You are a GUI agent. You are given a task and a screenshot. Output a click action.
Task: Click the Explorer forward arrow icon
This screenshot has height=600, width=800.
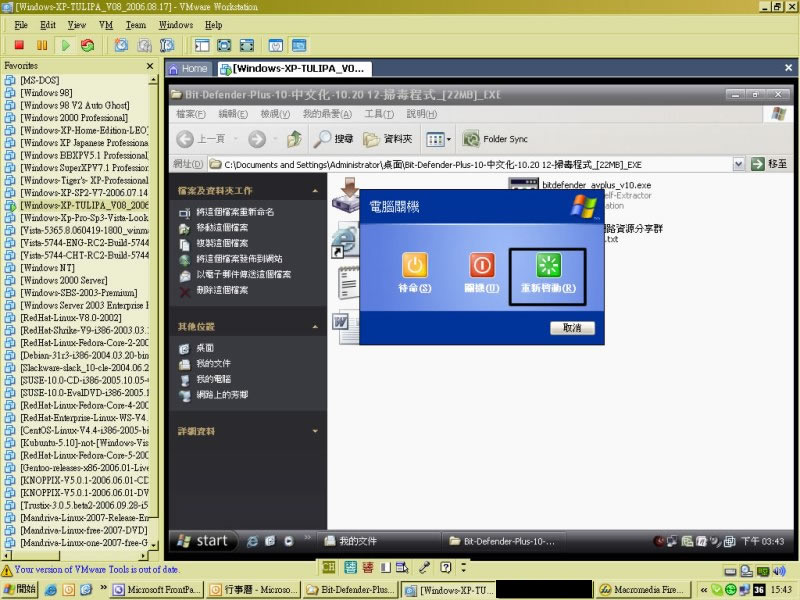point(257,139)
